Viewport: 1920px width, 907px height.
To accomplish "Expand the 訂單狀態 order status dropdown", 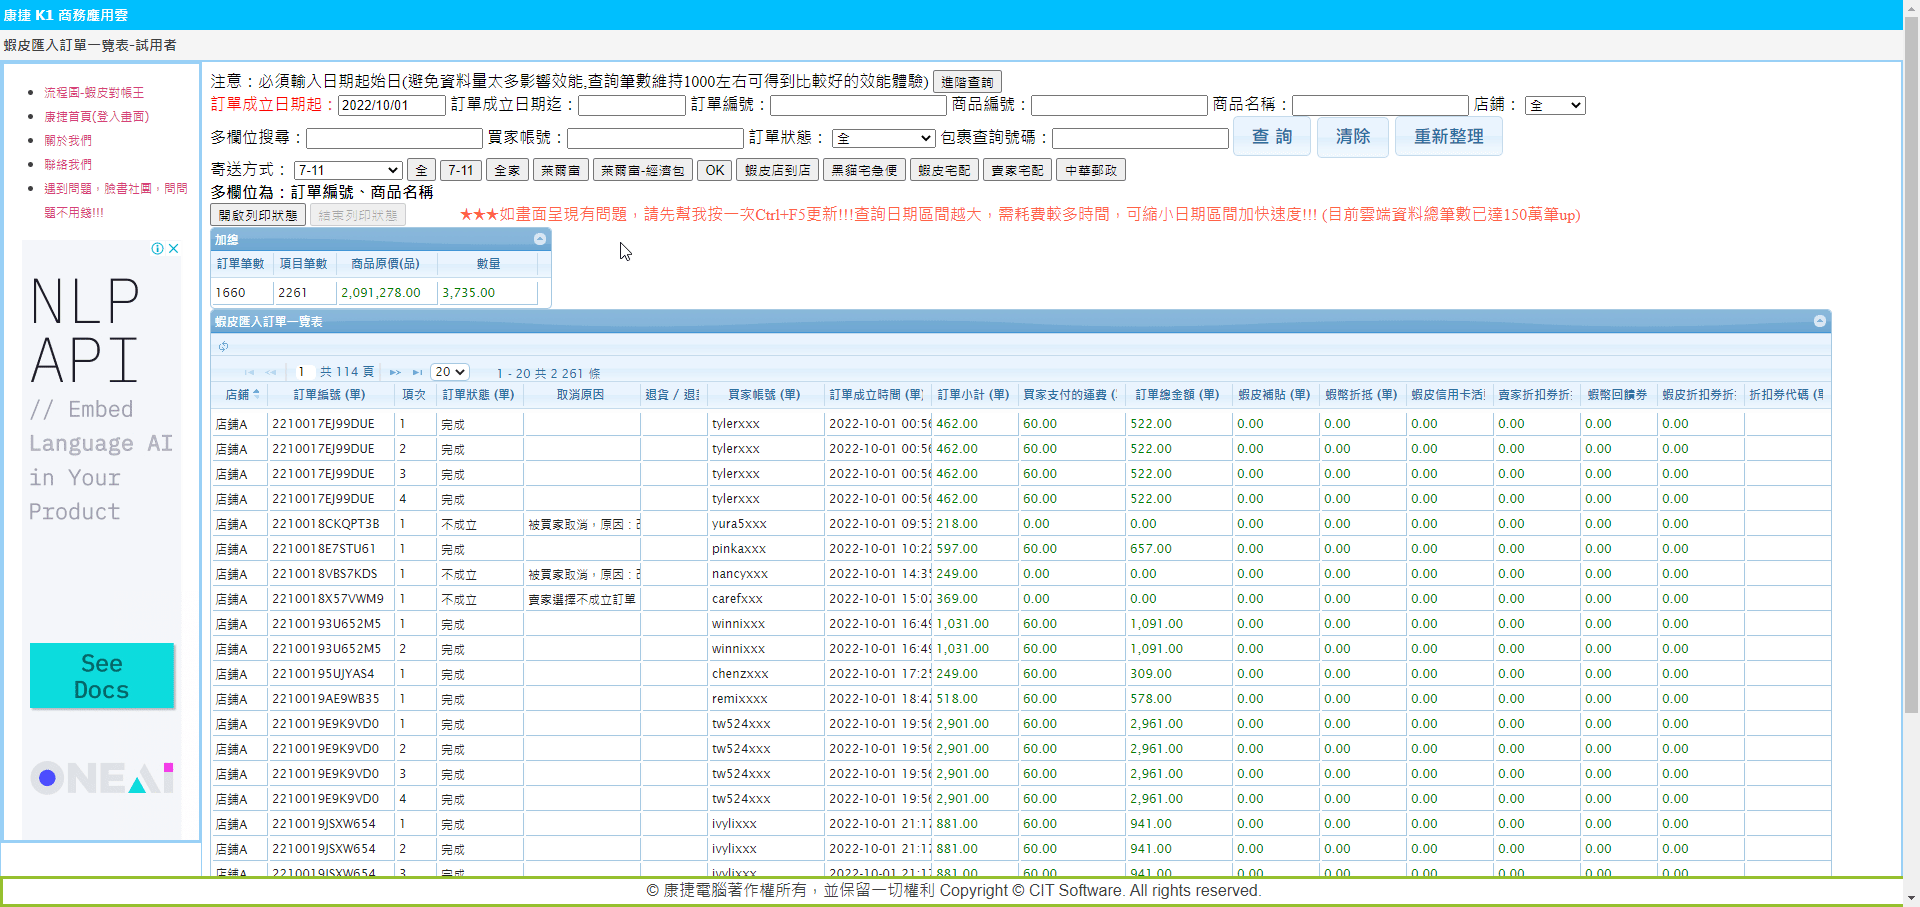I will 884,138.
